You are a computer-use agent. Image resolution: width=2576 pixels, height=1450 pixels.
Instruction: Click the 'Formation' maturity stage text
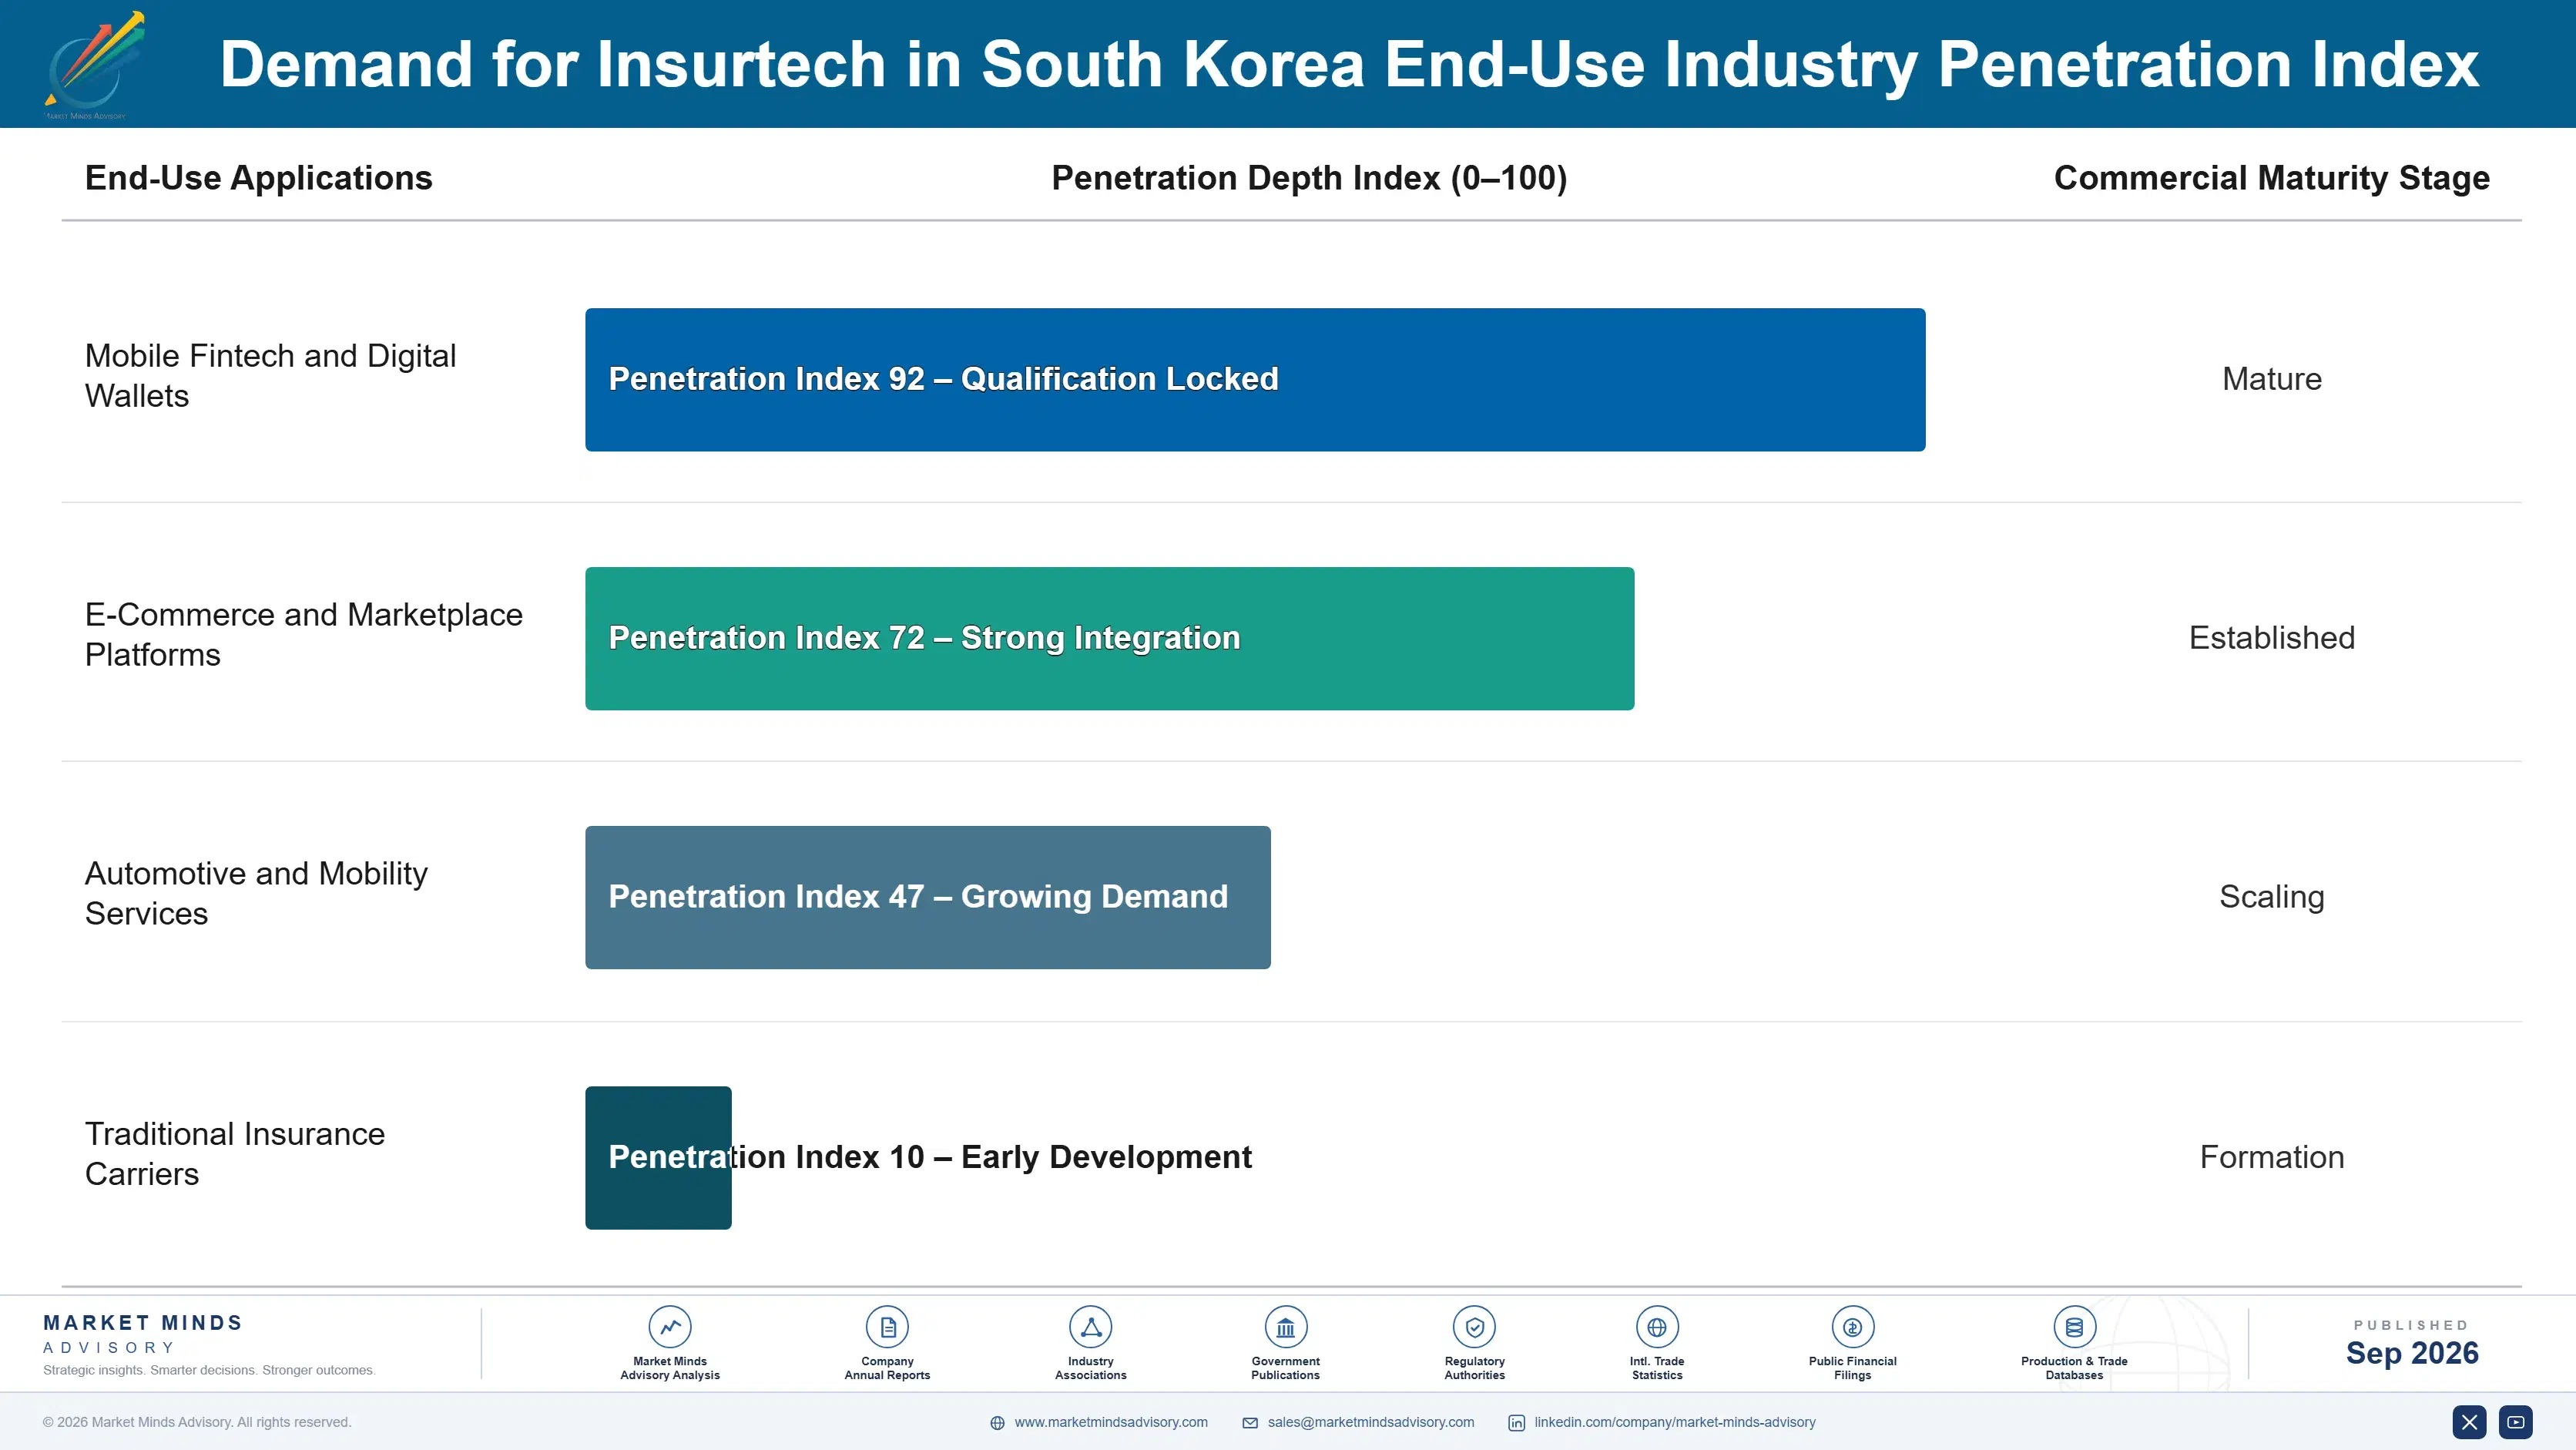(x=2271, y=1157)
